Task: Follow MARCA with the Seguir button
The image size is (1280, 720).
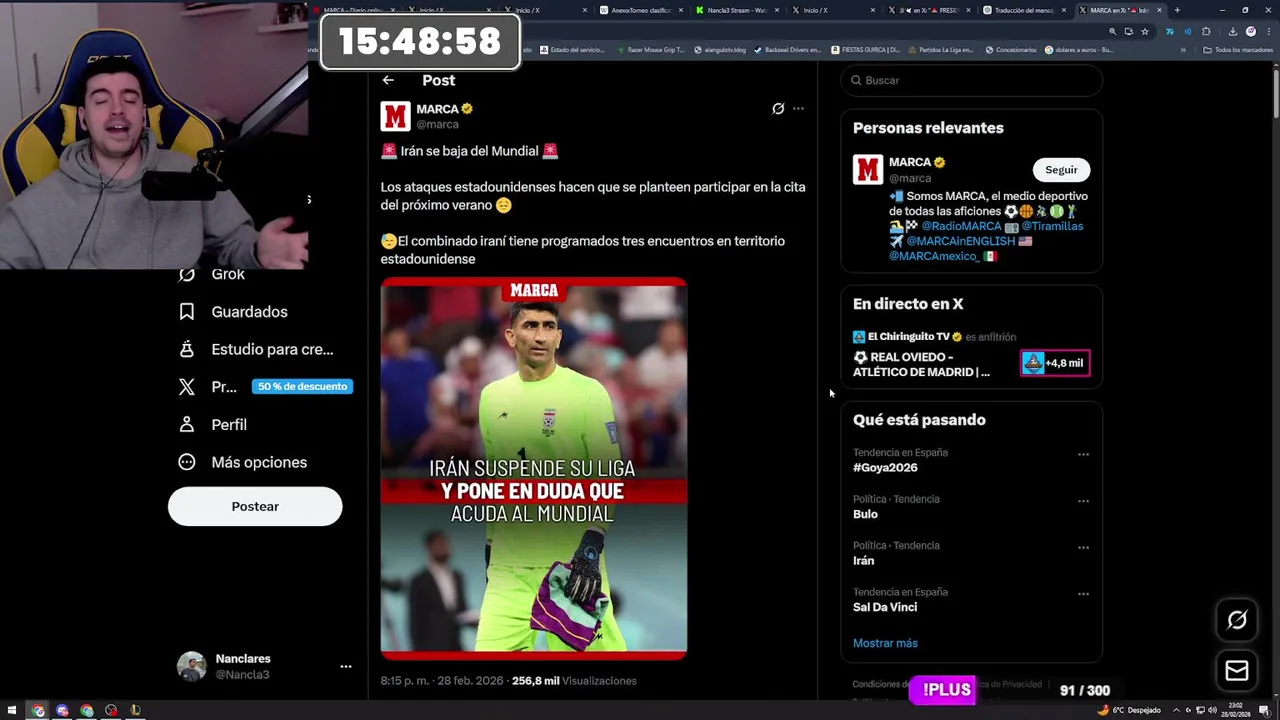Action: (x=1061, y=170)
